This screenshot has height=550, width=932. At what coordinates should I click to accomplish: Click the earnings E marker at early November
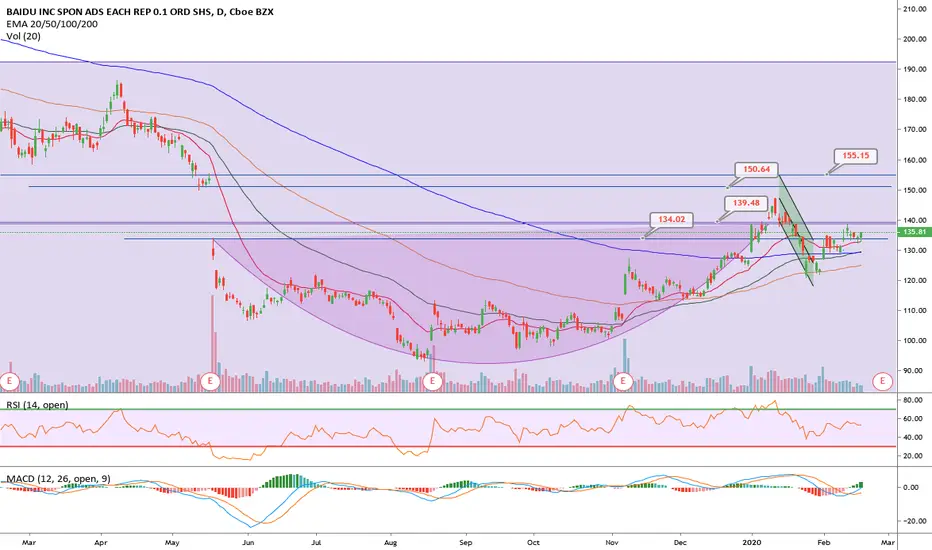coord(623,381)
